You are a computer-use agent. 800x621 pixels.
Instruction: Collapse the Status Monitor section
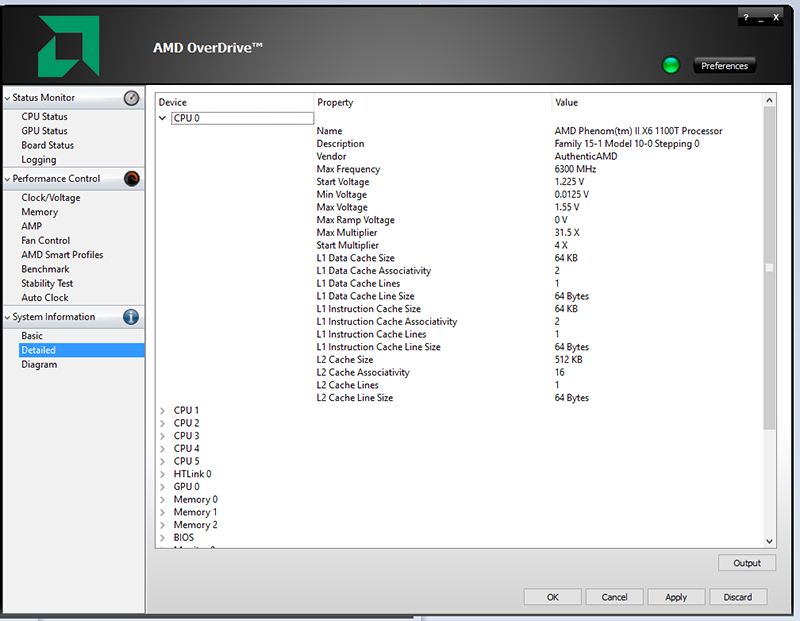(x=8, y=98)
